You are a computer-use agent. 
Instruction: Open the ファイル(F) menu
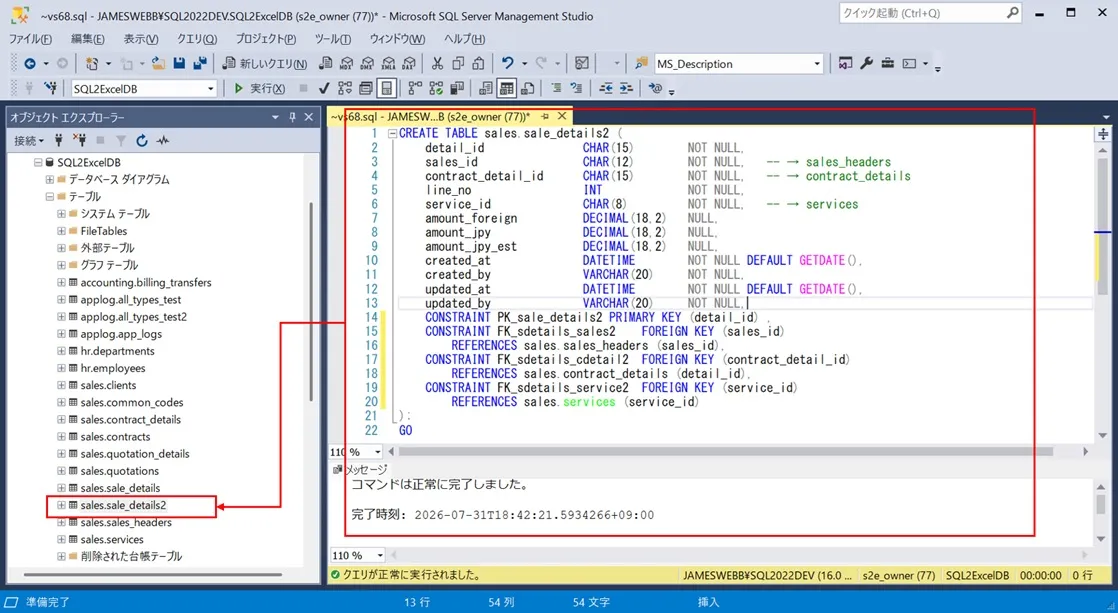30,38
